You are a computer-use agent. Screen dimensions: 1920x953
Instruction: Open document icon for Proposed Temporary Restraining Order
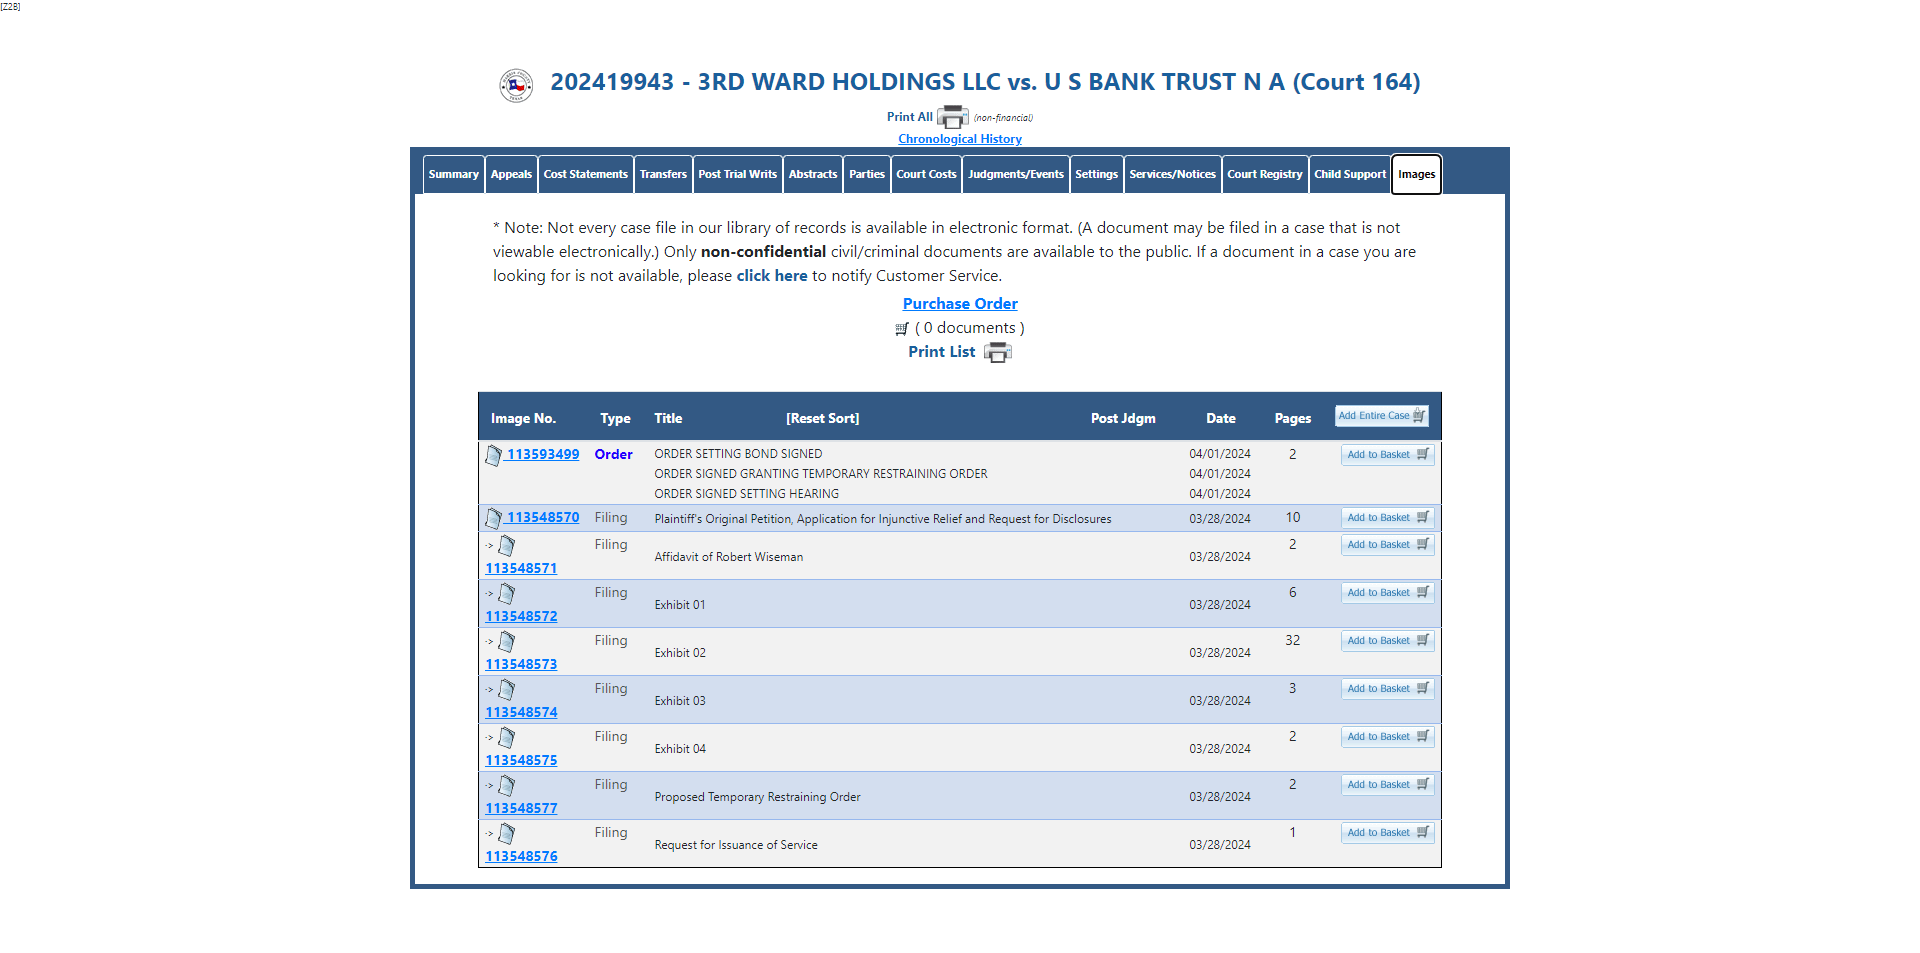click(507, 785)
